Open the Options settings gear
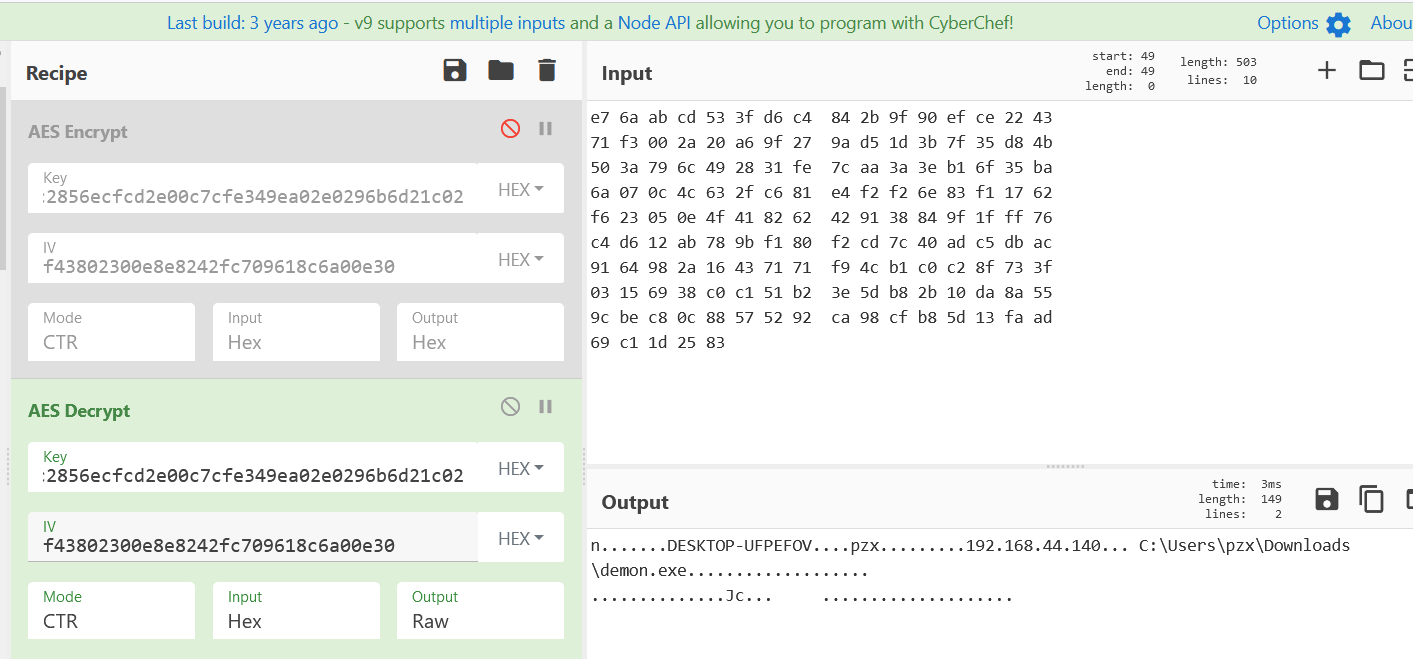Viewport: 1413px width, 659px height. tap(1338, 22)
